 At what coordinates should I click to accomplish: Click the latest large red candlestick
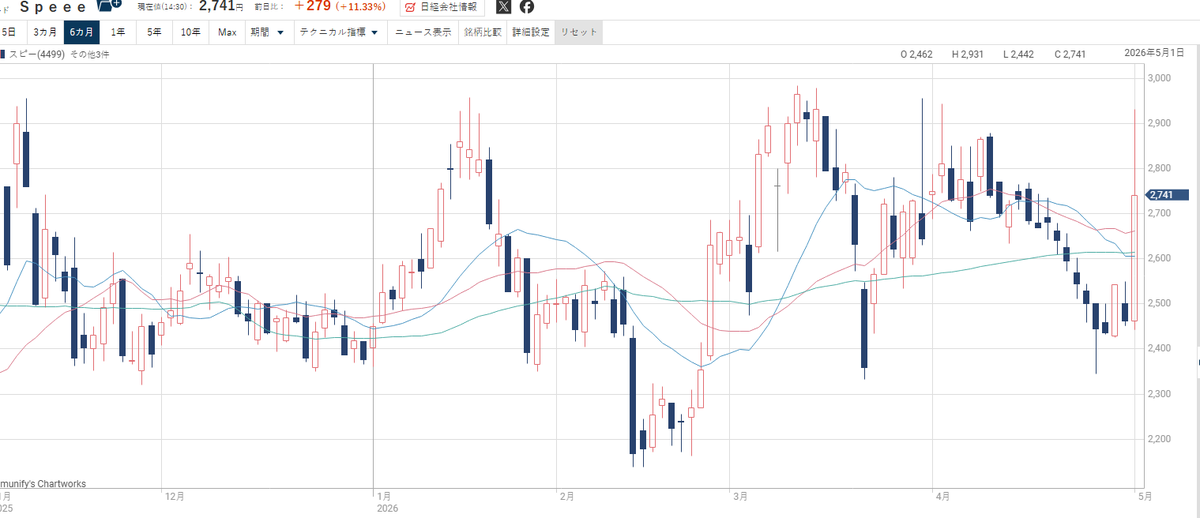1134,259
